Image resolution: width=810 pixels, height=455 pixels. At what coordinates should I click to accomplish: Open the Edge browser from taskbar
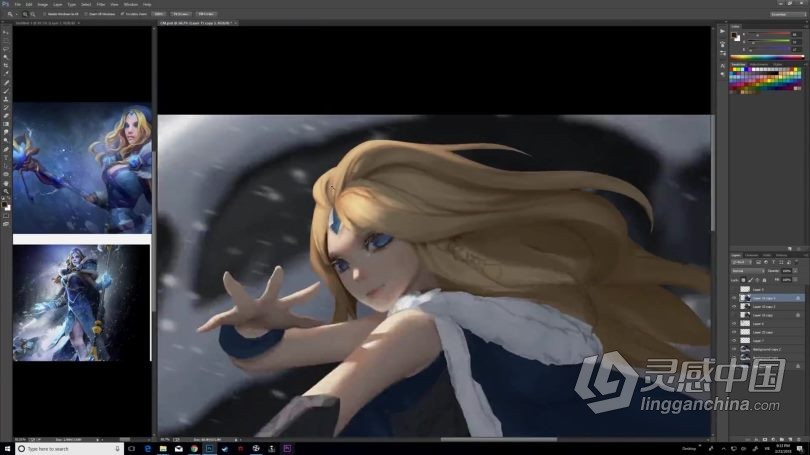click(148, 449)
